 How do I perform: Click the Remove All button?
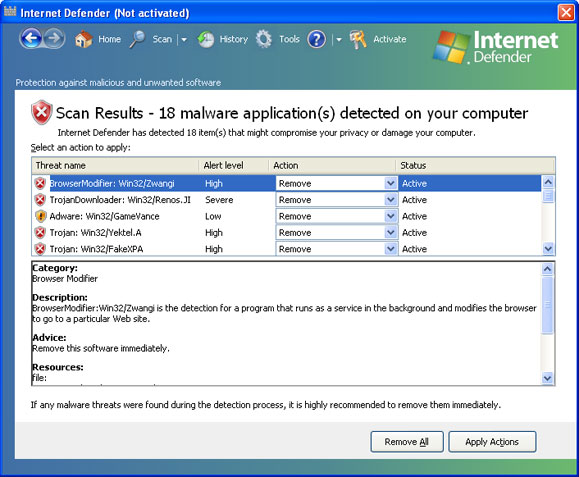pos(407,442)
